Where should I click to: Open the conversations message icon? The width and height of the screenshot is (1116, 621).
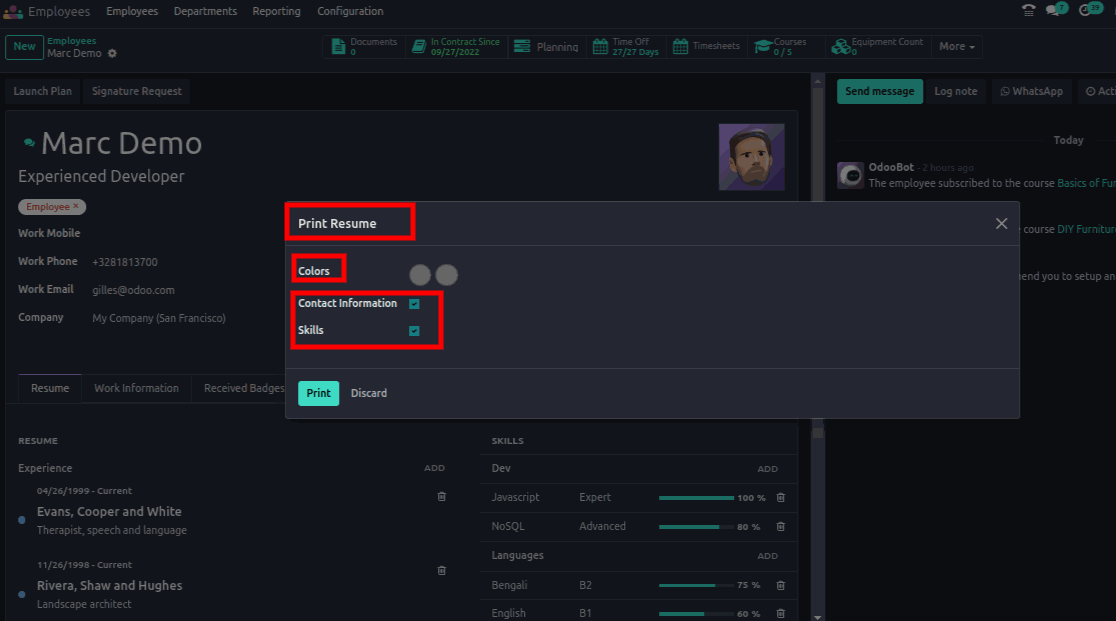pos(1053,11)
